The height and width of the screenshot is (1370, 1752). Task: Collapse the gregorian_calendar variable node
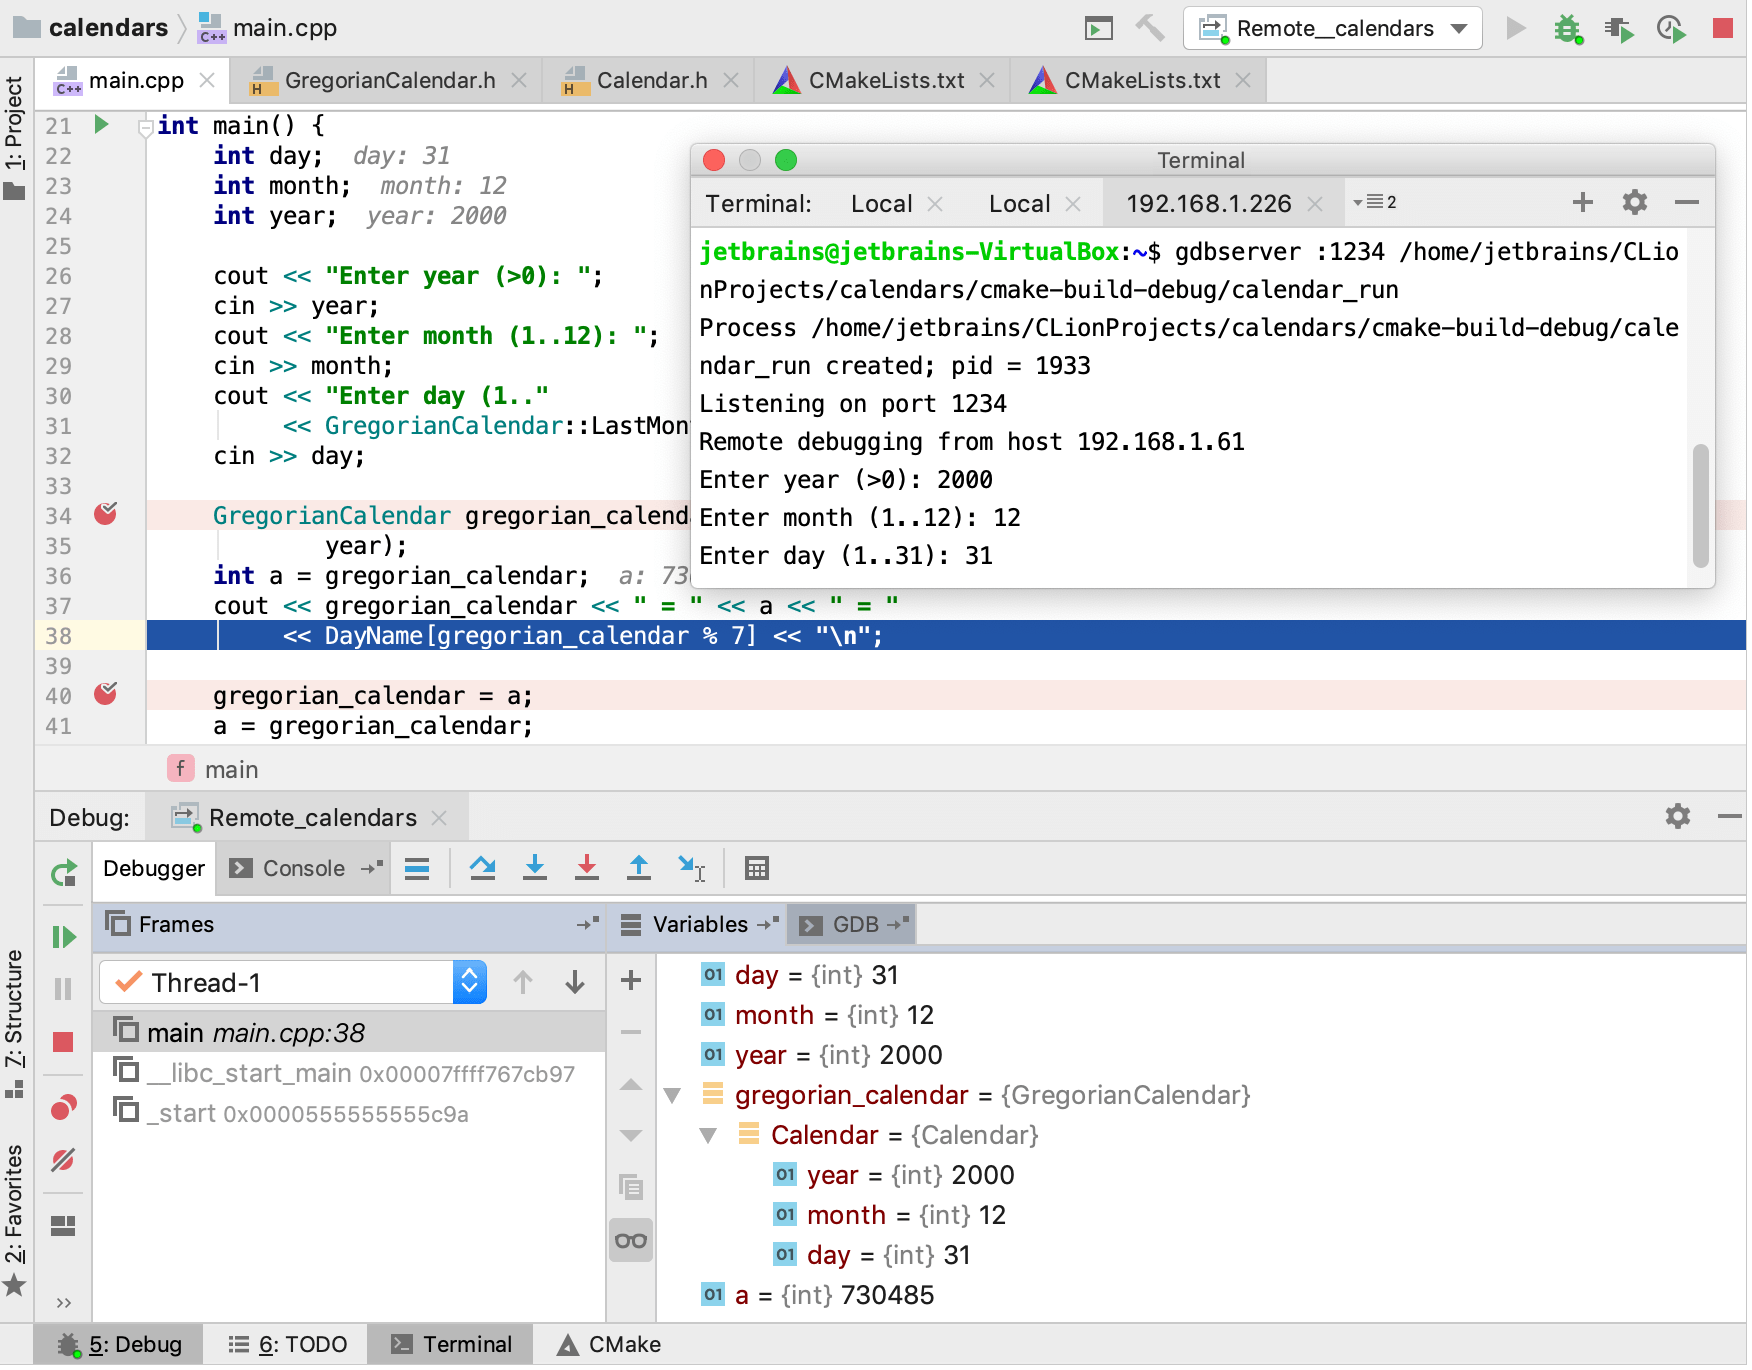[x=671, y=1095]
